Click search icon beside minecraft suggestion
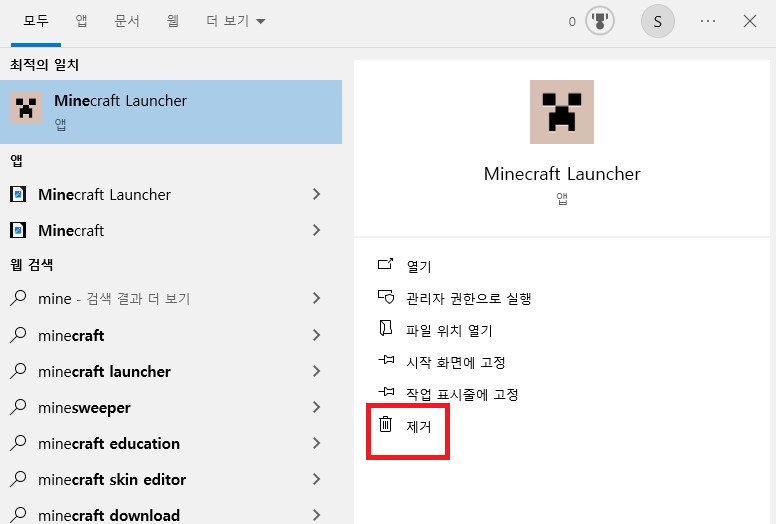 coord(18,335)
